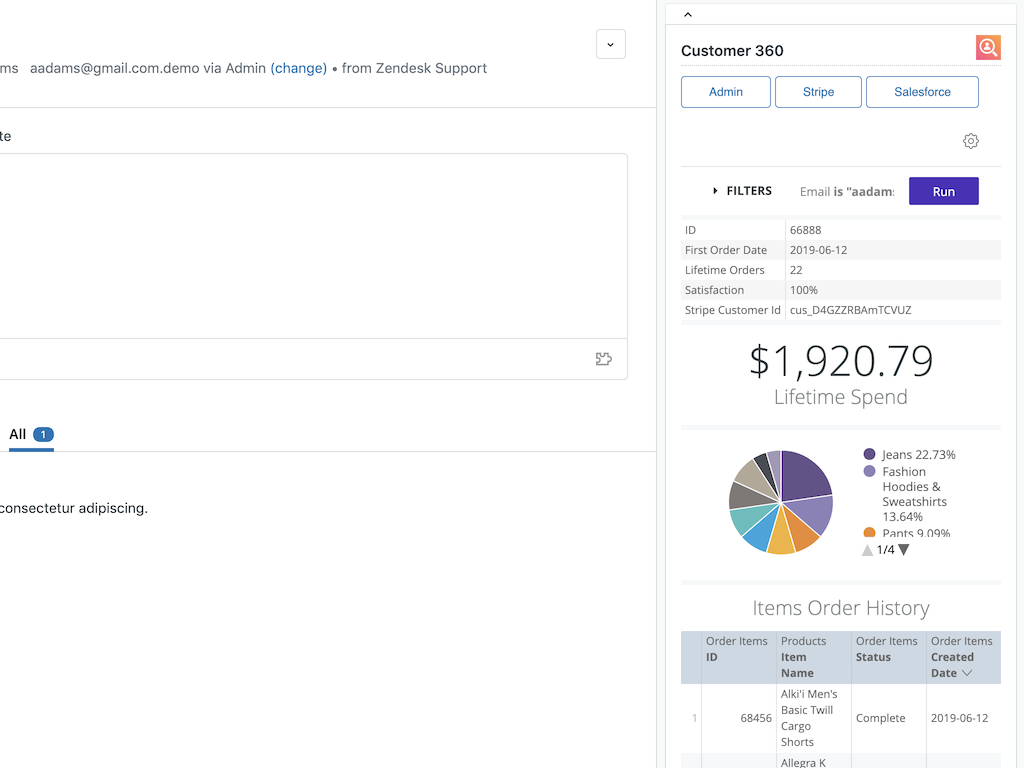Image resolution: width=1024 pixels, height=768 pixels.
Task: Click the Customer 360 app icon
Action: coord(988,47)
